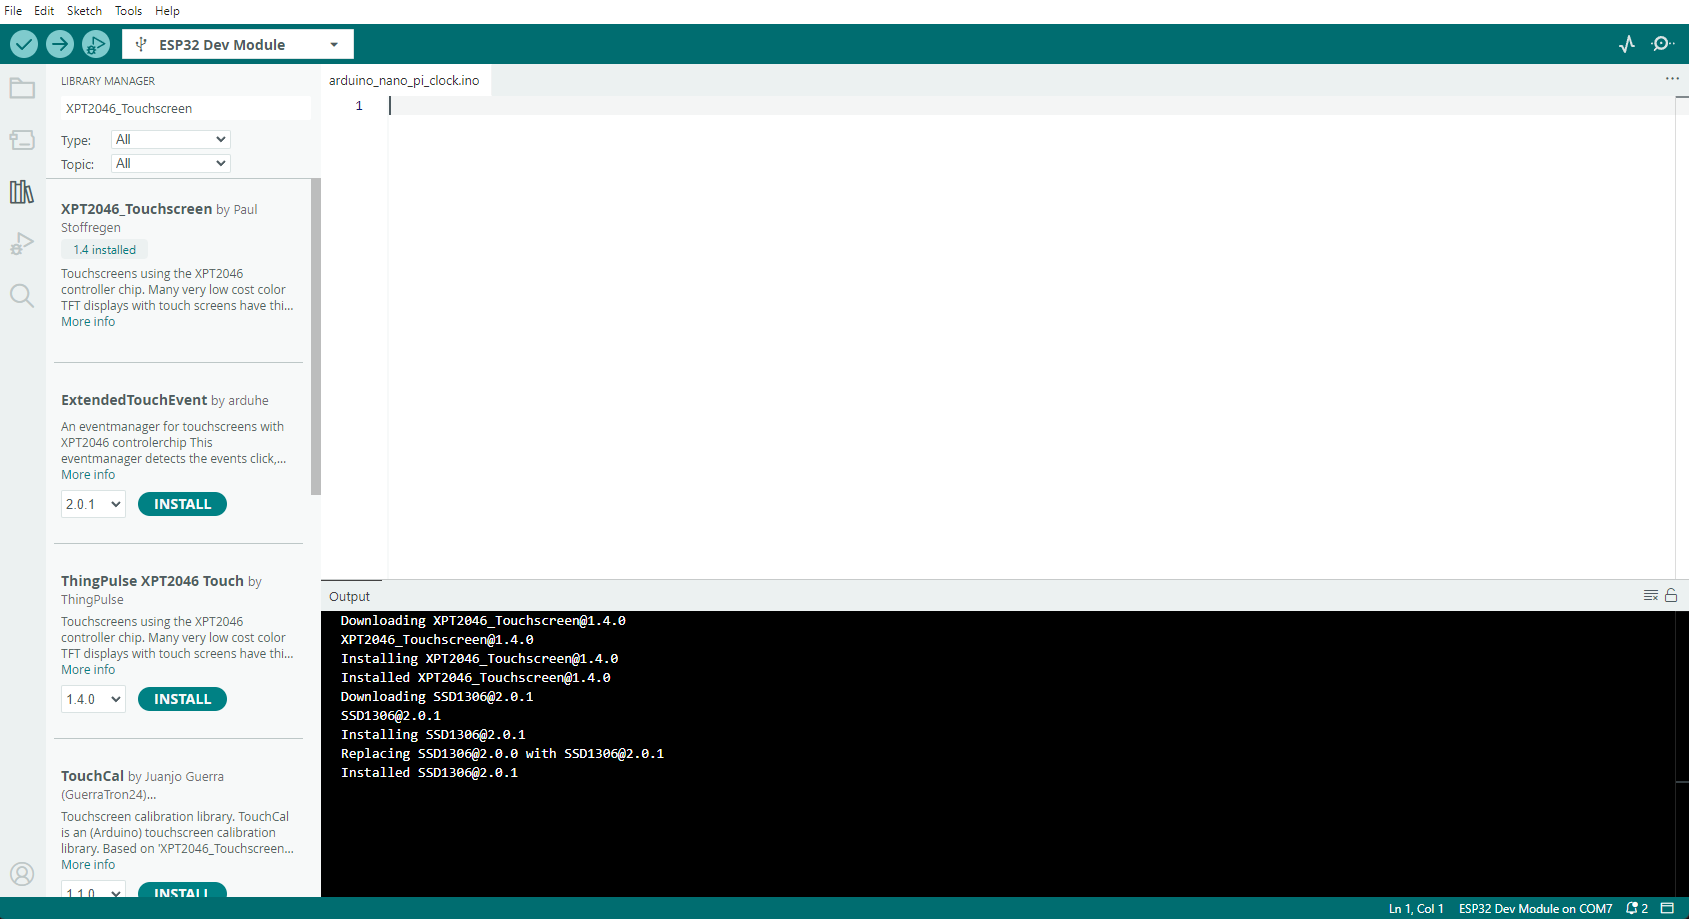Click 'Installed XPT2046_Touchscreen@1.4.0' output line
The height and width of the screenshot is (919, 1689).
[x=475, y=678]
